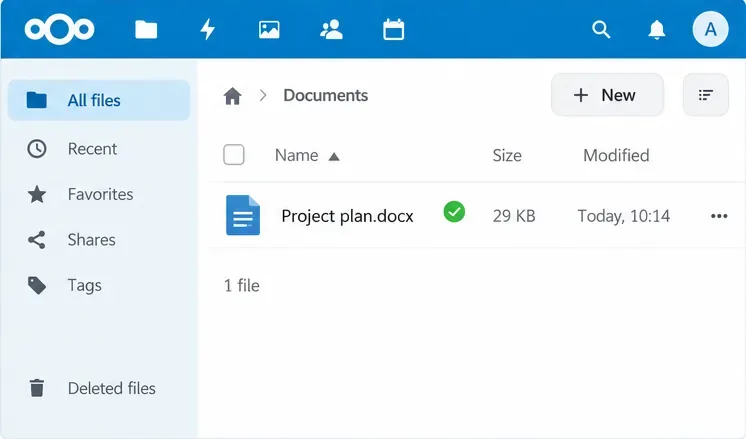Click the search magnifier icon
This screenshot has height=439, width=746.
601,29
